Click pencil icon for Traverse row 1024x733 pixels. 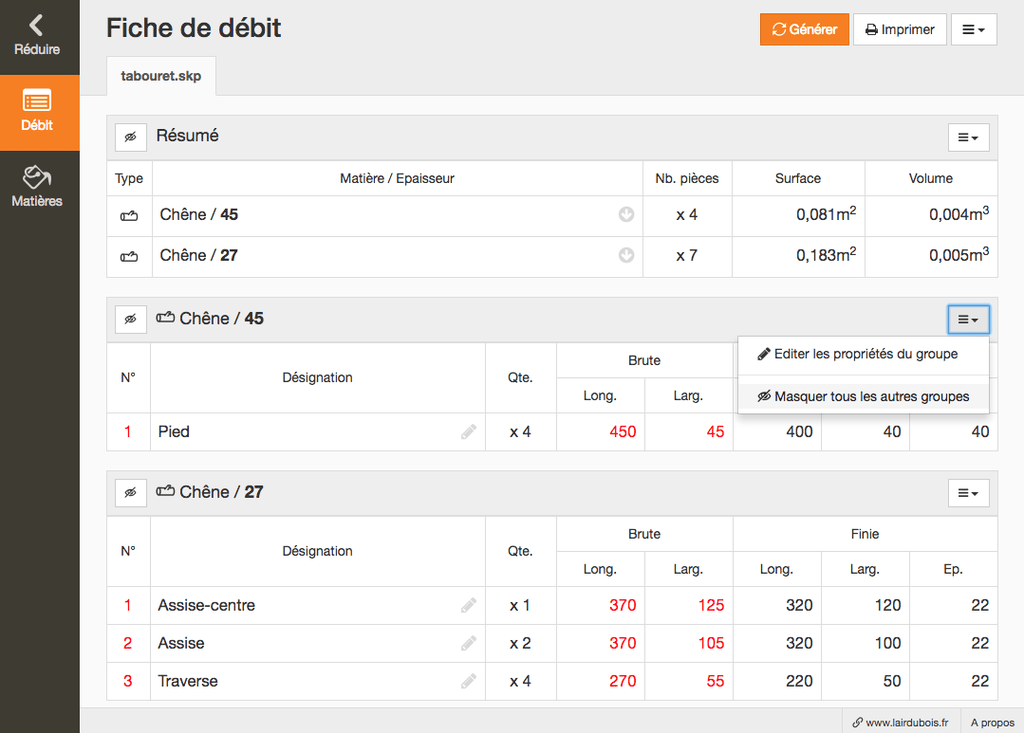(468, 681)
